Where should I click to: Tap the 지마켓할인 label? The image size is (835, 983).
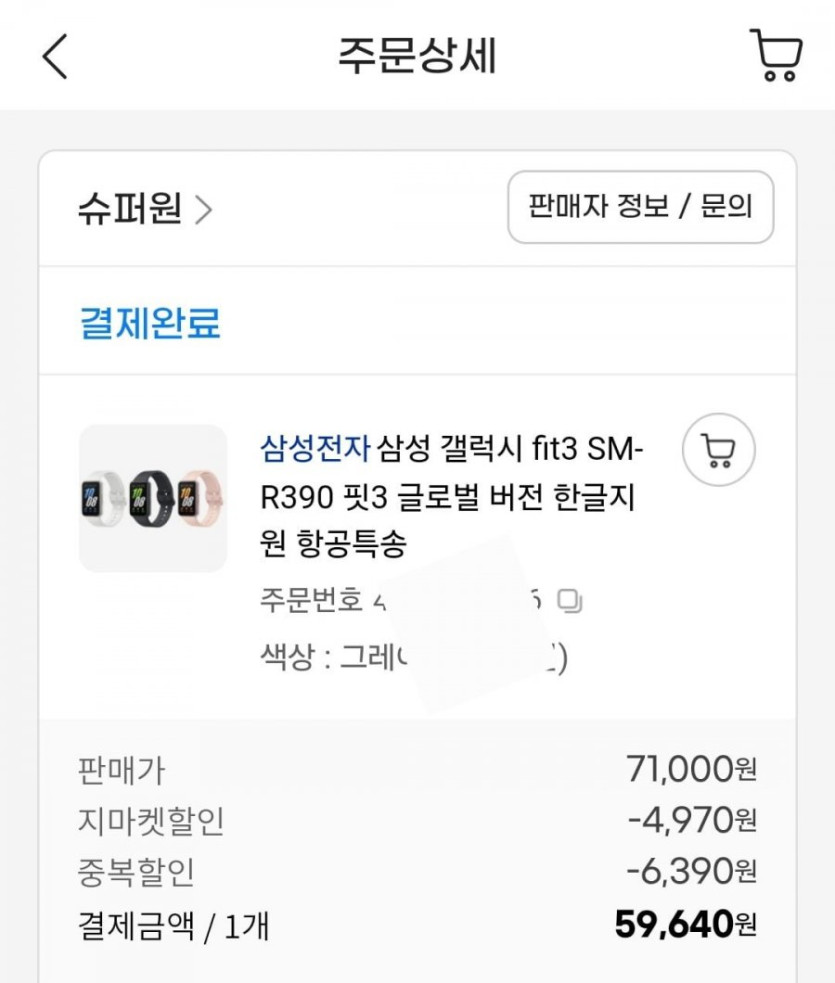(151, 822)
